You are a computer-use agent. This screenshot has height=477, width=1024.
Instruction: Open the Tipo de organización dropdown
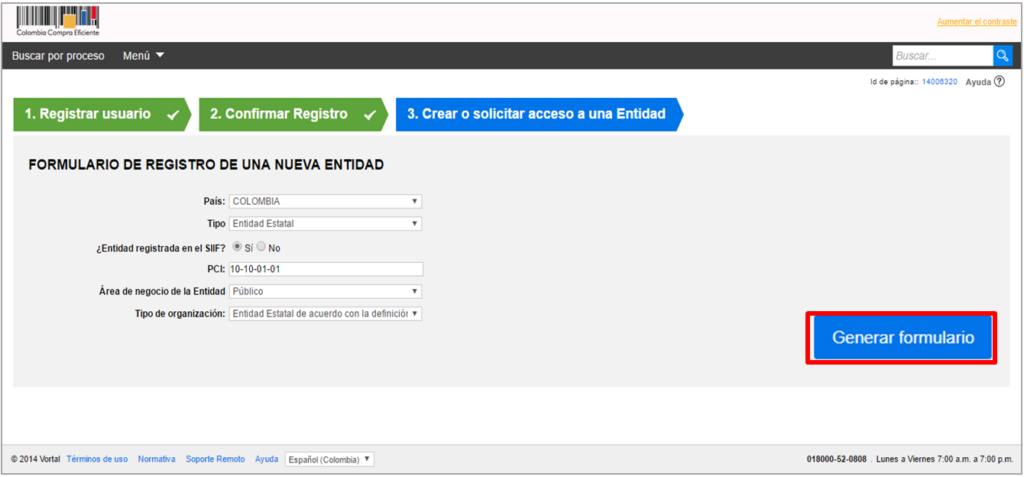(x=325, y=313)
